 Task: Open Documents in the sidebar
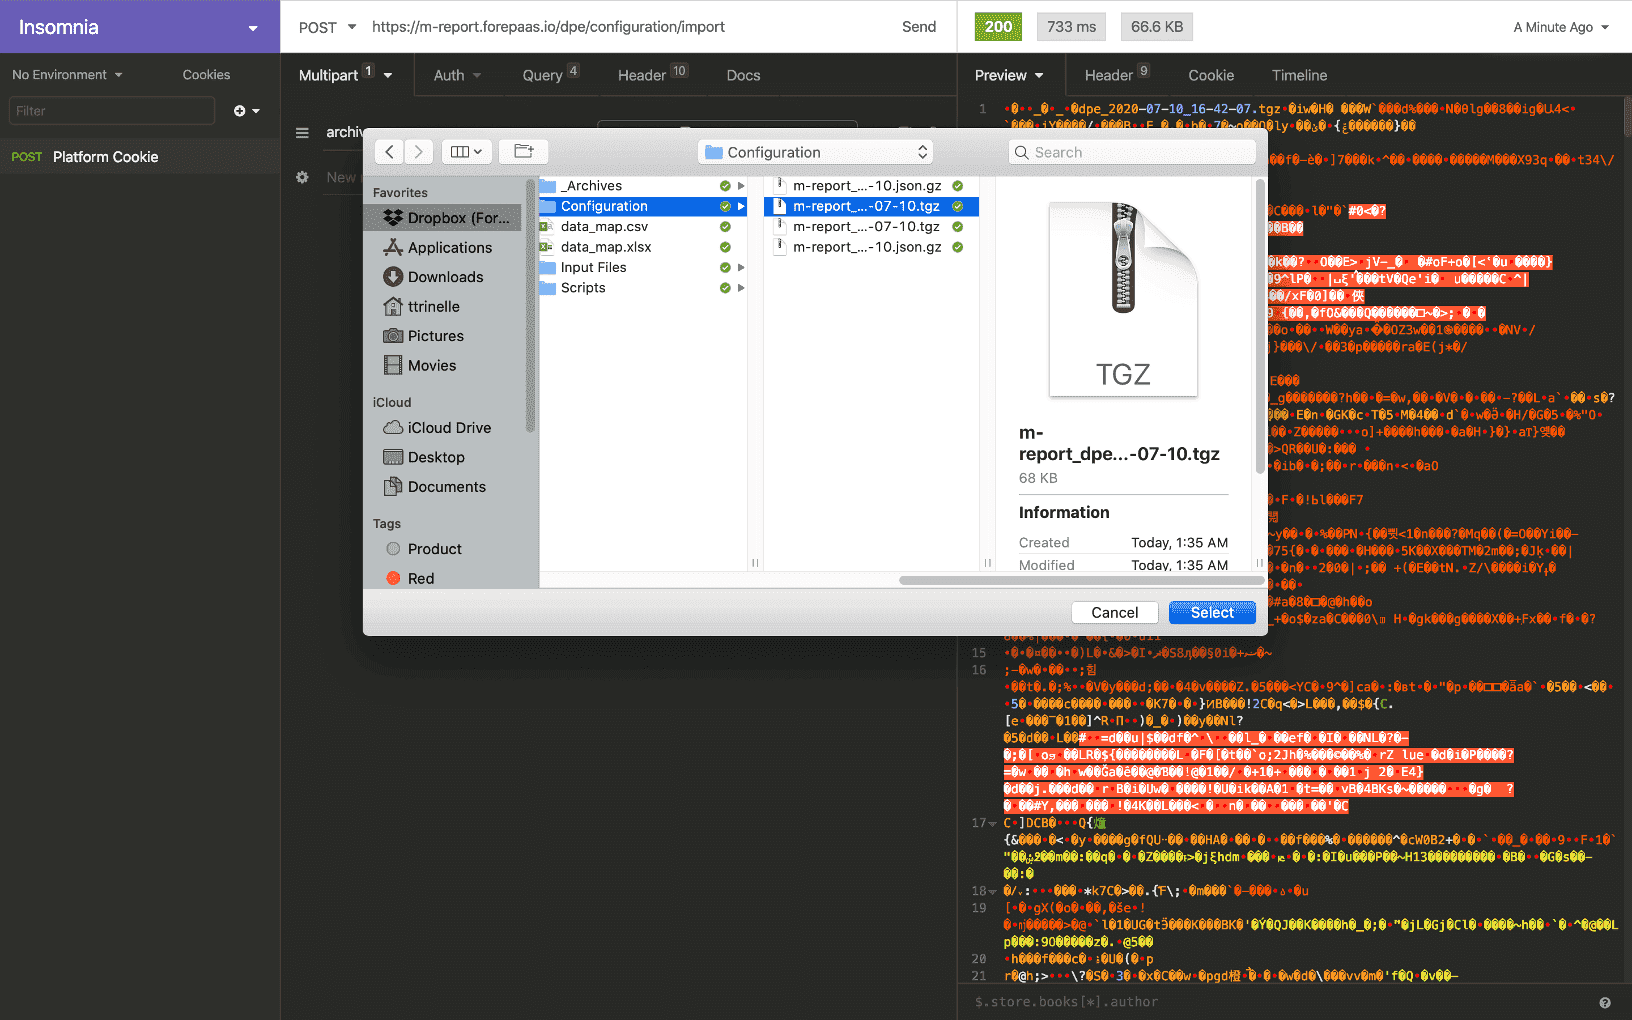pos(447,487)
